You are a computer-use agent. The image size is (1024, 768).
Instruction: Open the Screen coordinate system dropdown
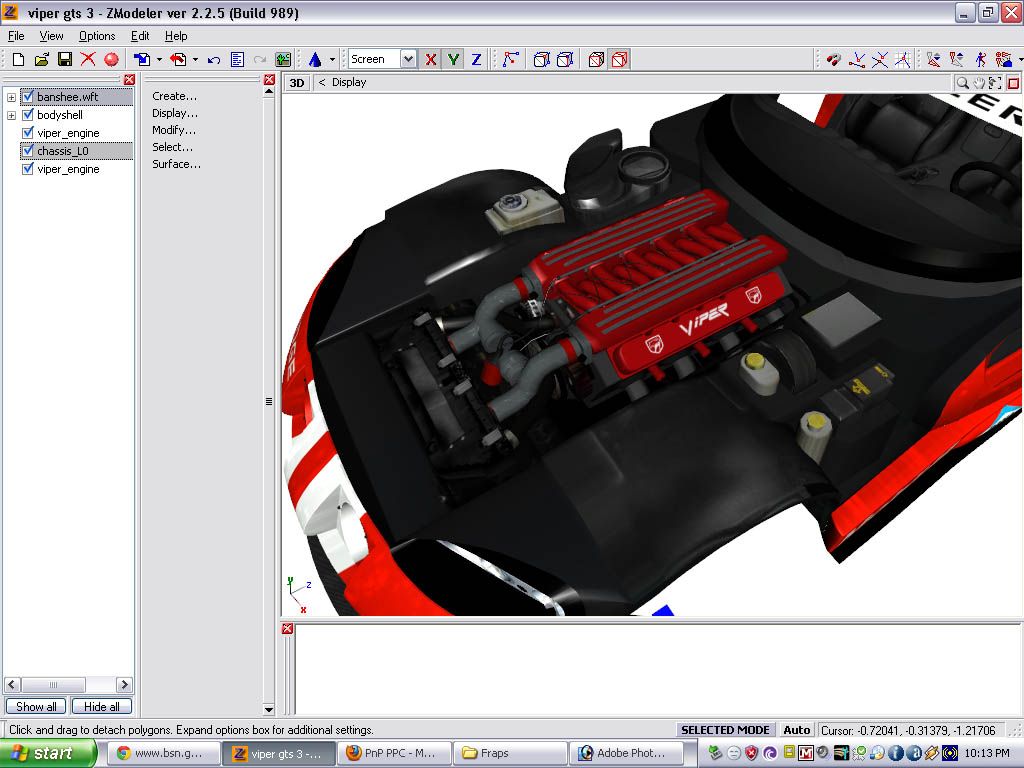tap(408, 60)
